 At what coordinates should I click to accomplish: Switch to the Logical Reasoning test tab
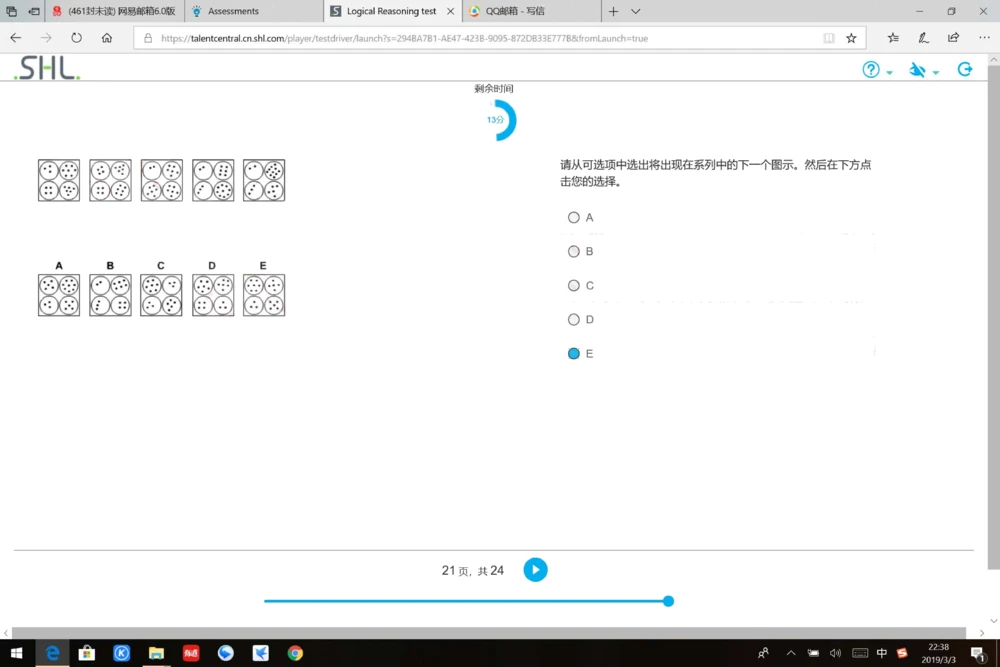point(390,11)
